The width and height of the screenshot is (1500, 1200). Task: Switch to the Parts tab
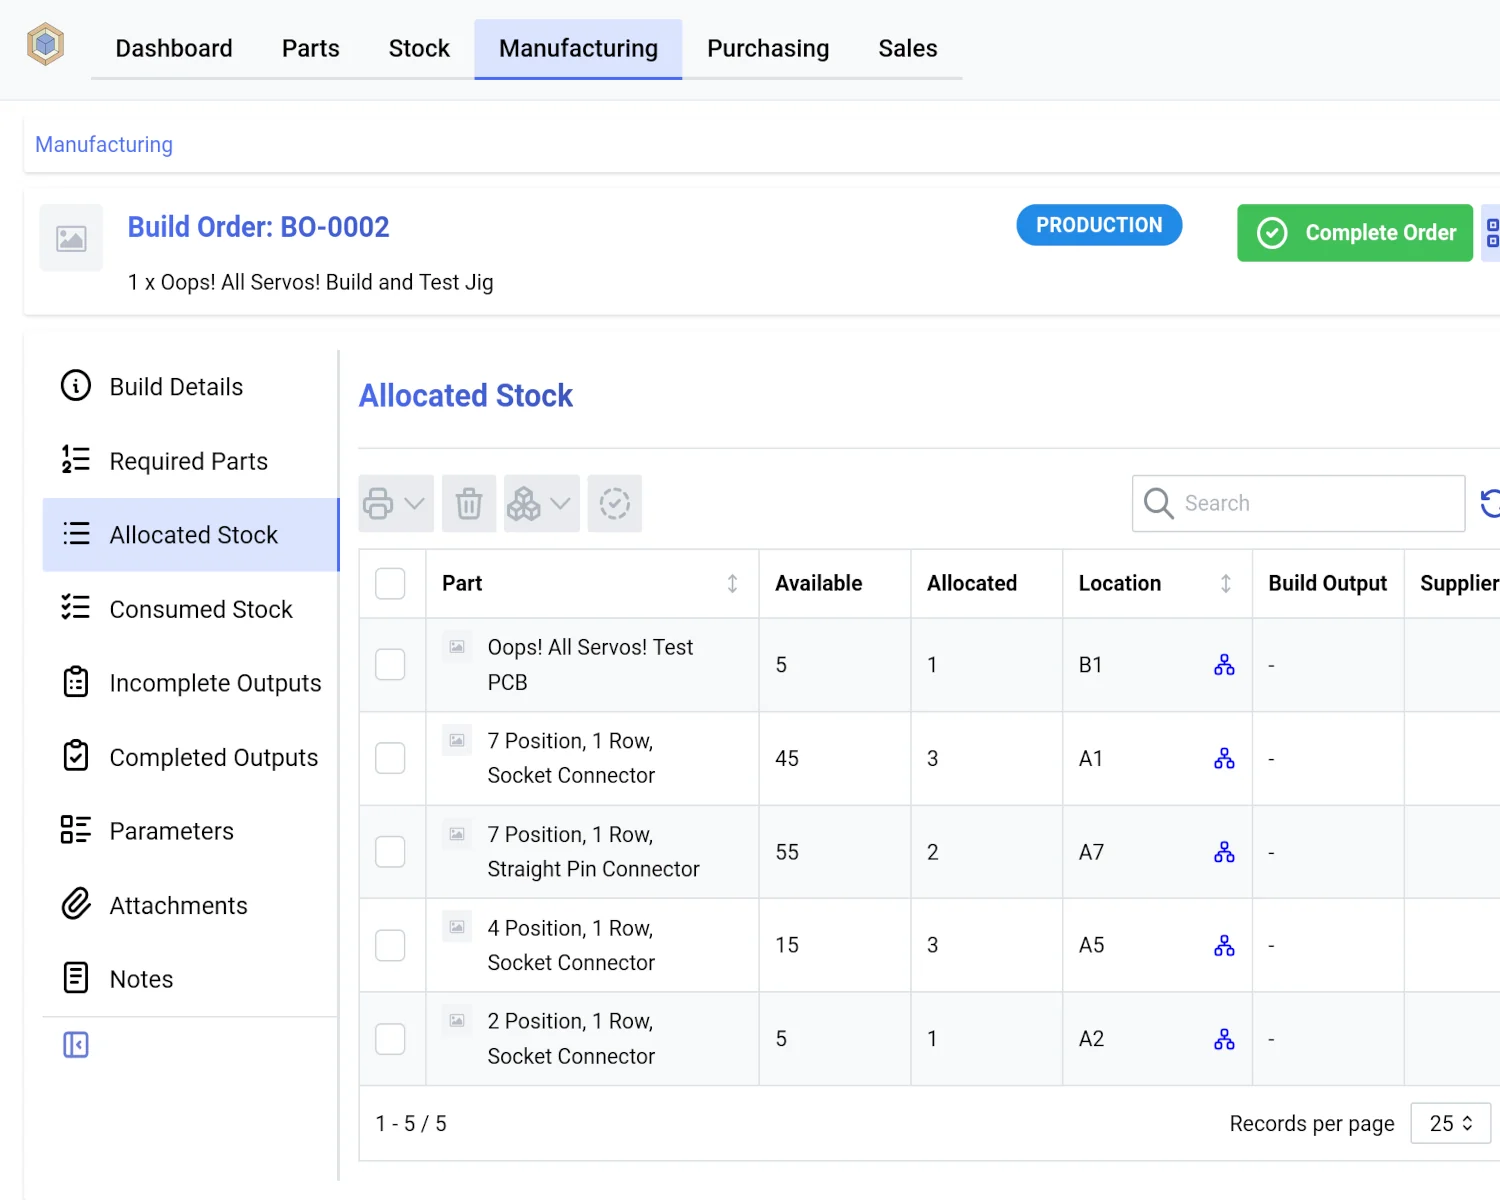[310, 49]
